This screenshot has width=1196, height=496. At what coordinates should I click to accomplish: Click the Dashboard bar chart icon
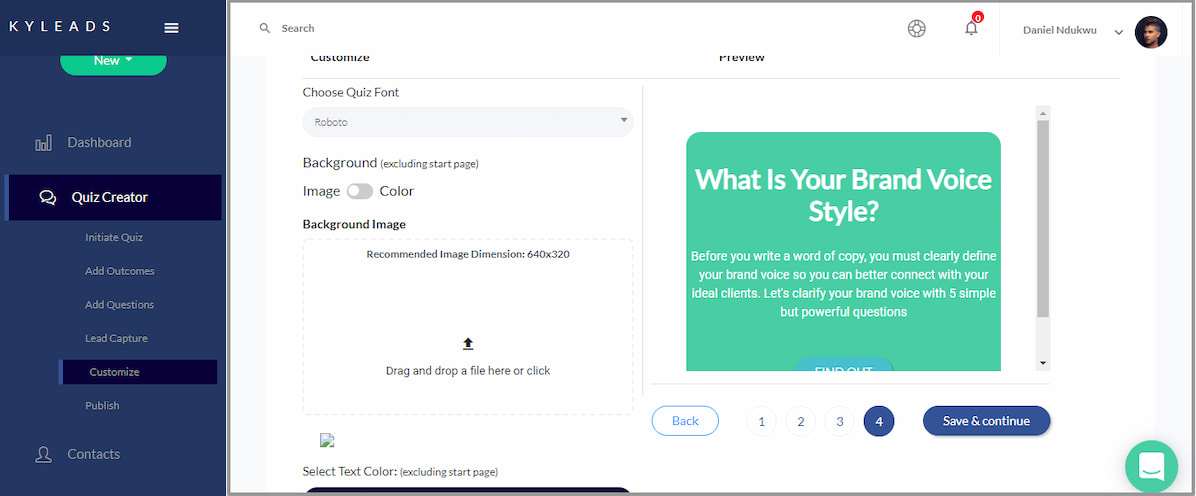[x=44, y=143]
